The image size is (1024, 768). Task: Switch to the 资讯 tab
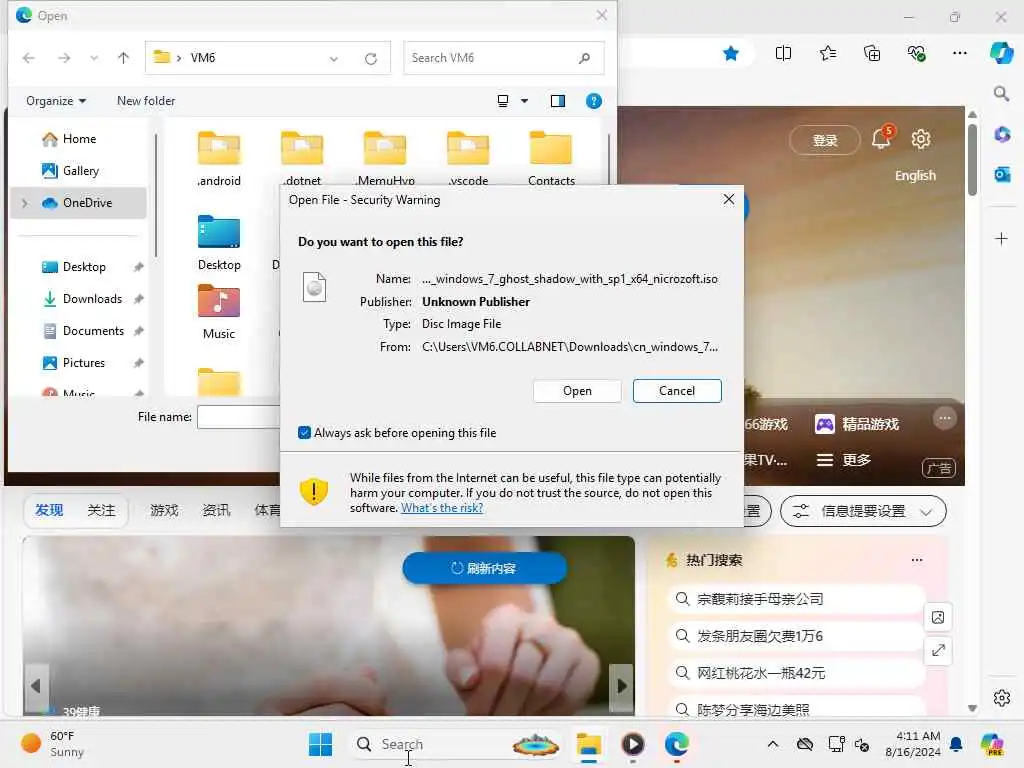pyautogui.click(x=216, y=510)
